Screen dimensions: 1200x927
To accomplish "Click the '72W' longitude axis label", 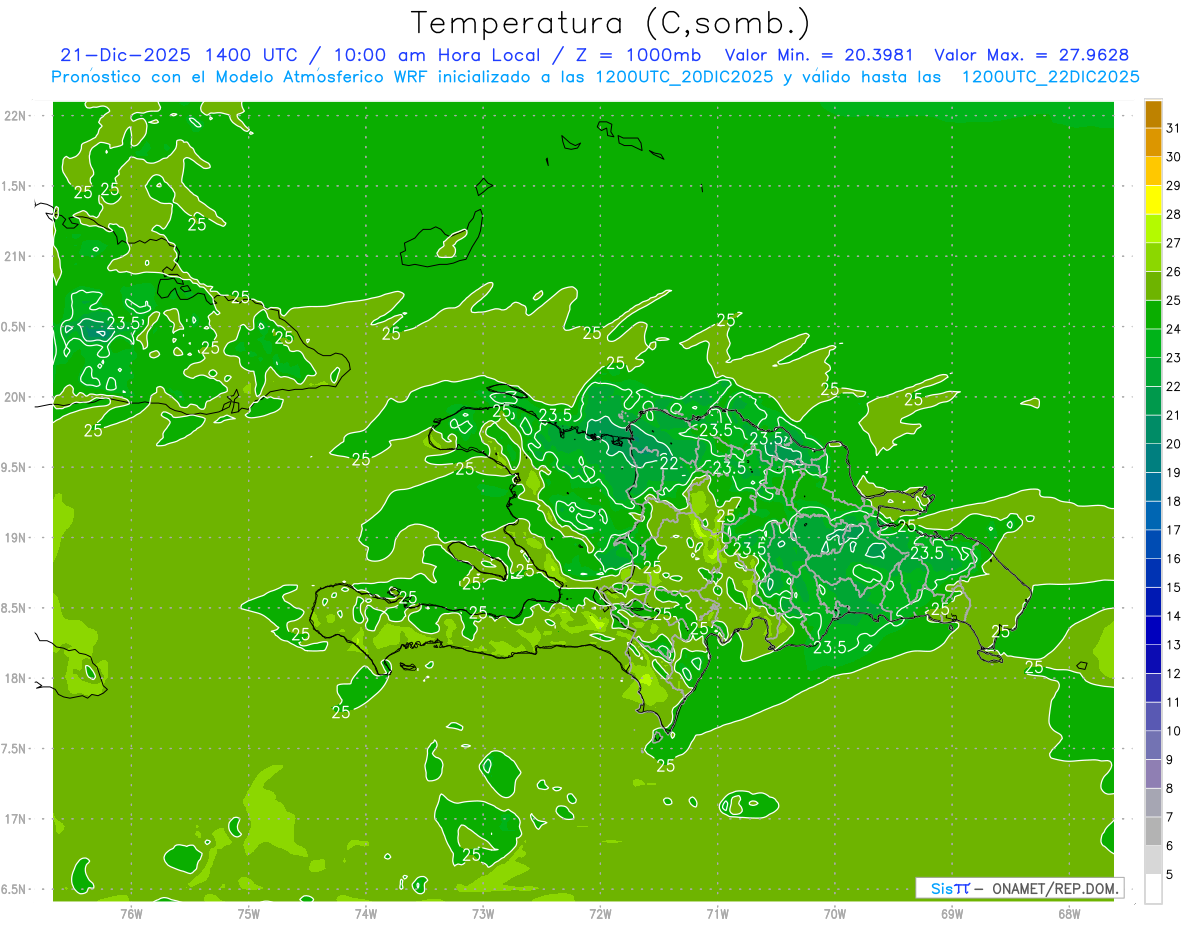I will point(600,913).
